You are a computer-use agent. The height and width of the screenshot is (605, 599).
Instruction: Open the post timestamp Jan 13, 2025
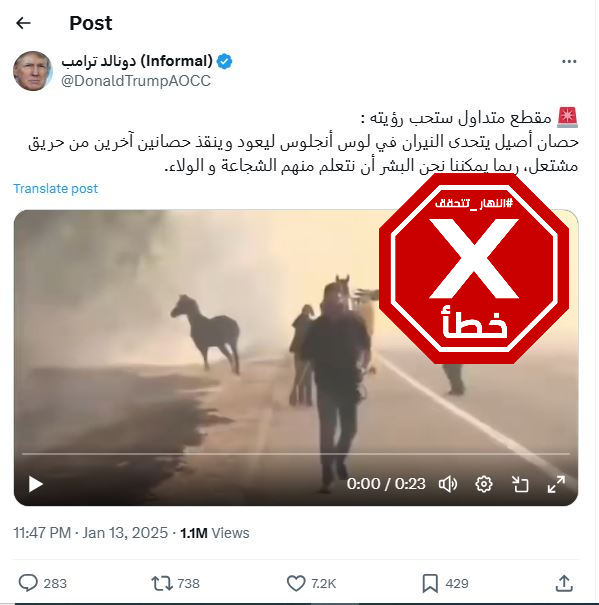[91, 533]
